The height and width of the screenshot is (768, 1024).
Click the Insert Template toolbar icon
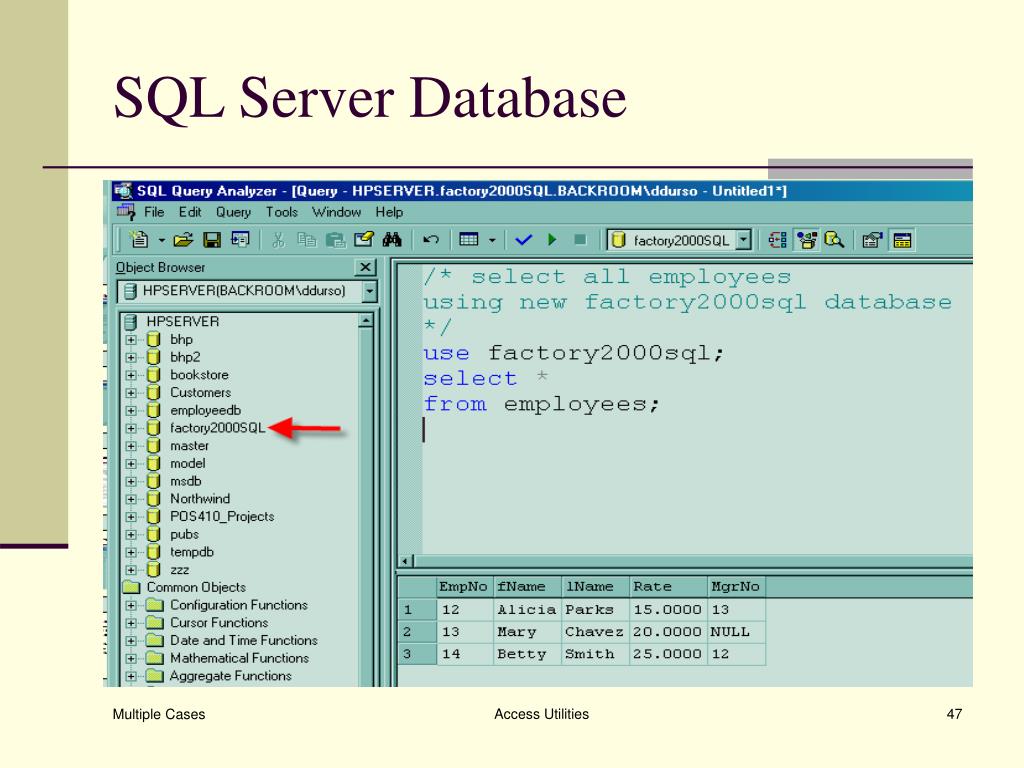(x=240, y=240)
